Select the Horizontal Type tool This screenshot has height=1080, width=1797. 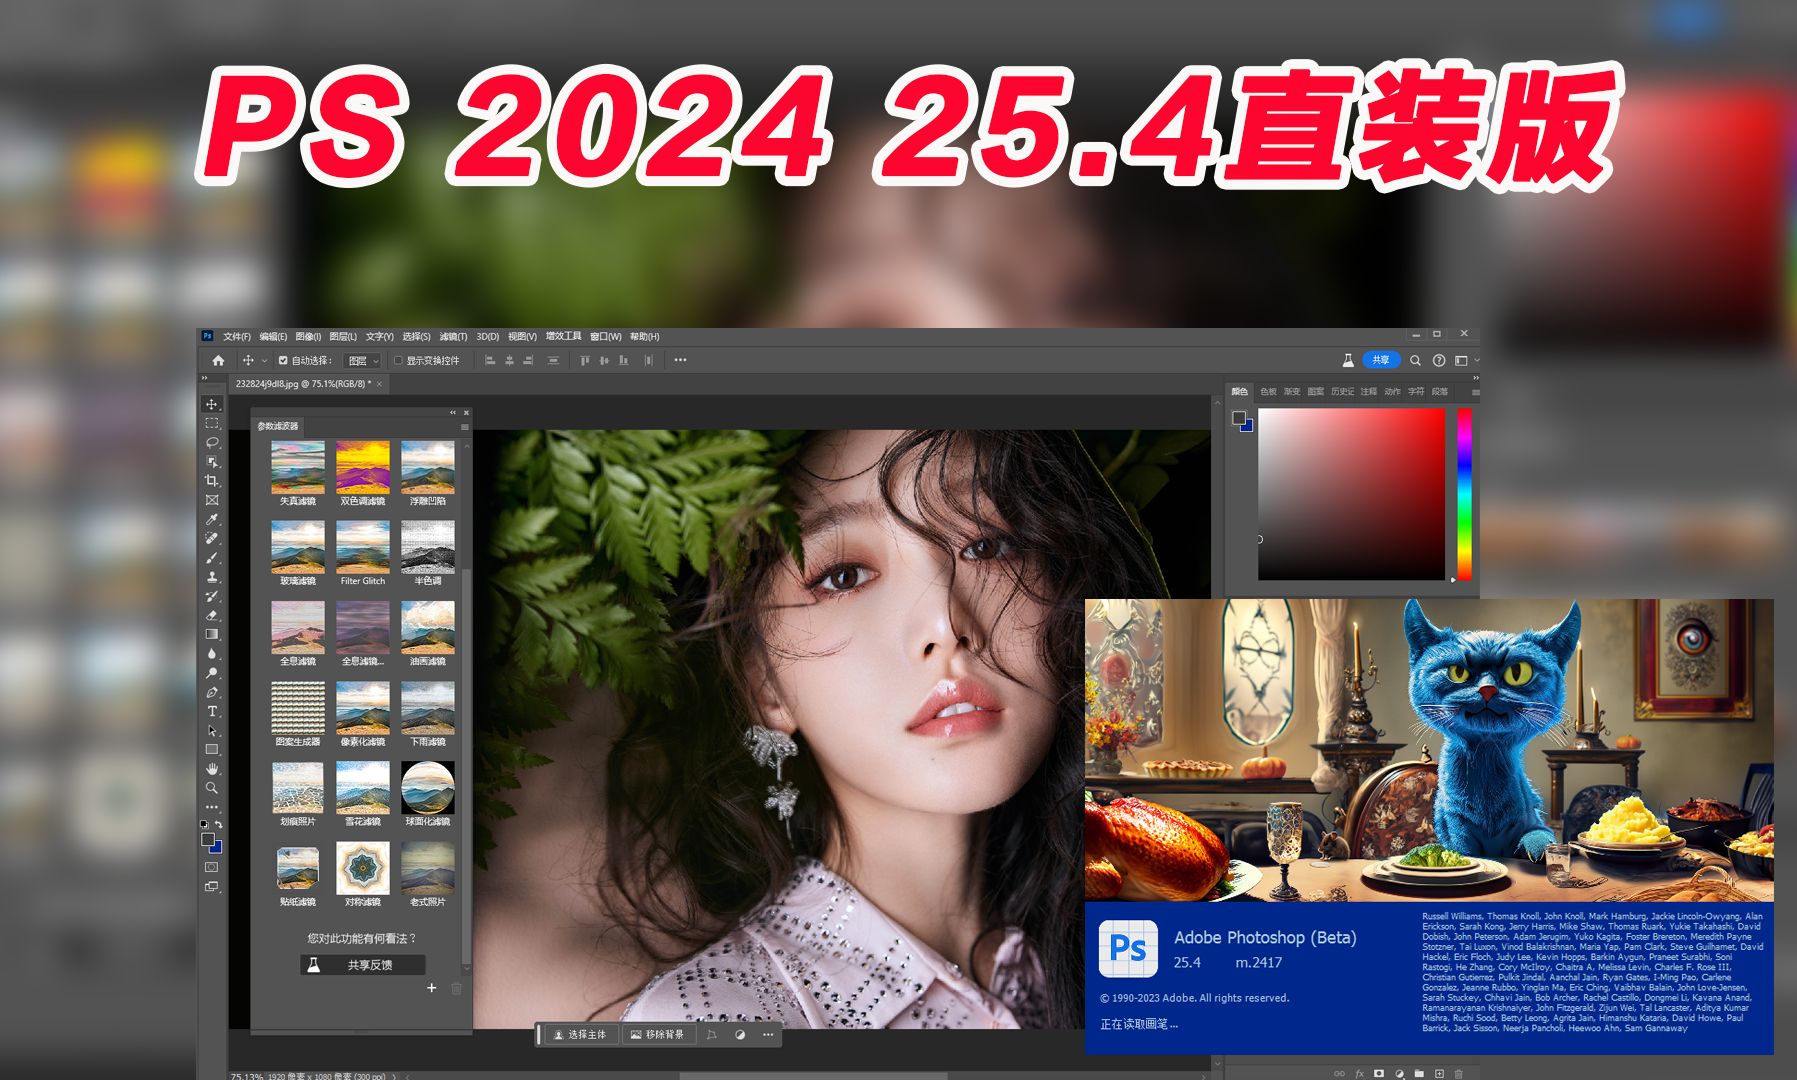(212, 711)
